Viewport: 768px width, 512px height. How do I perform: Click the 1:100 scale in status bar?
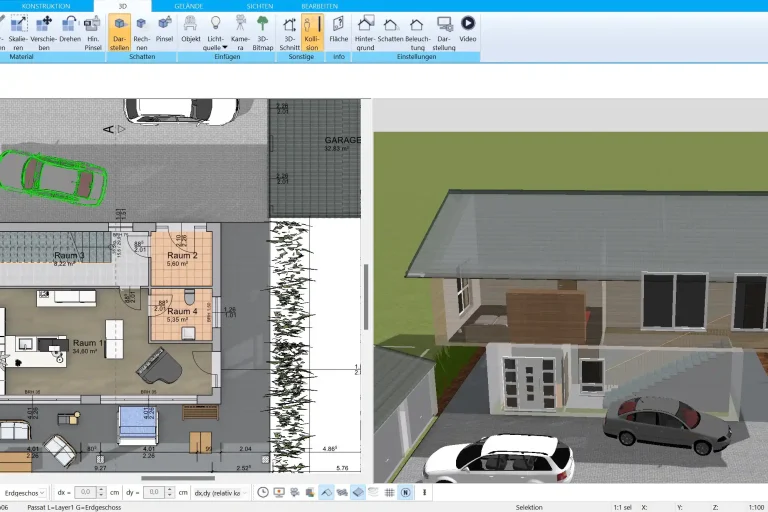click(756, 507)
